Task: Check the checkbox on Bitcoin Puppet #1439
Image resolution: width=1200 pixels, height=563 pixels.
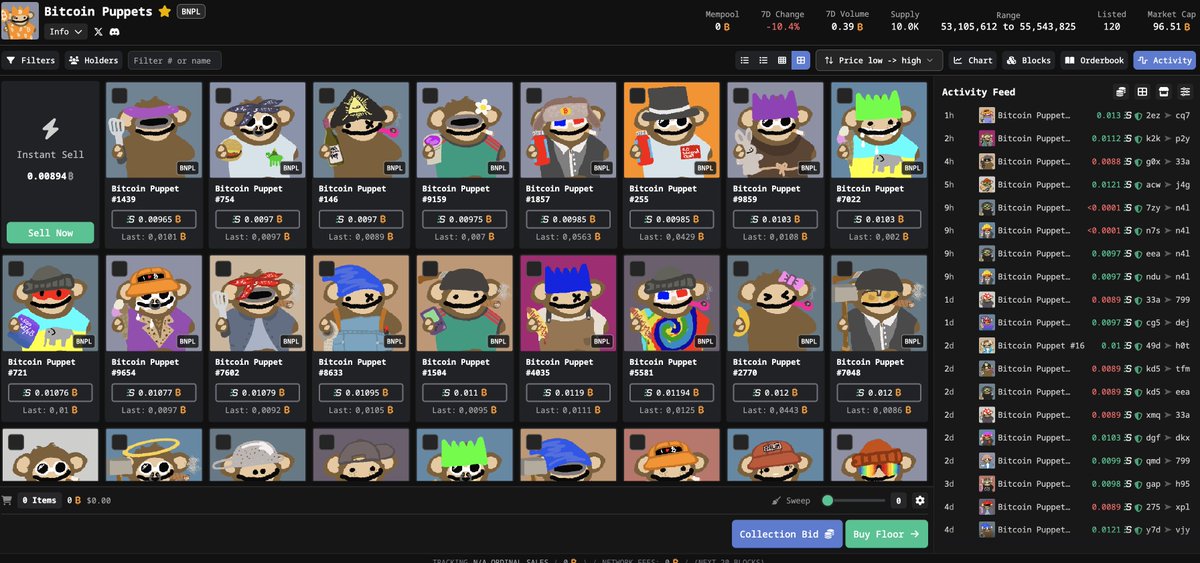Action: 118,95
